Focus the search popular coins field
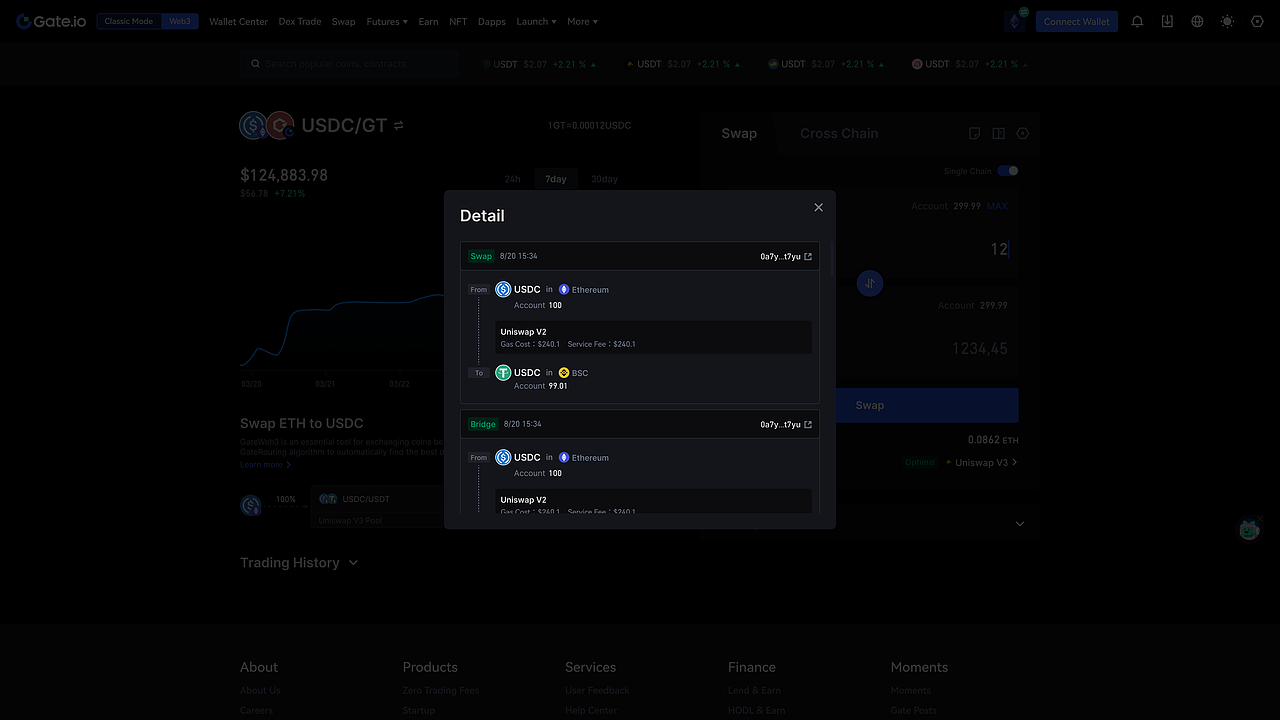1280x720 pixels. click(350, 64)
